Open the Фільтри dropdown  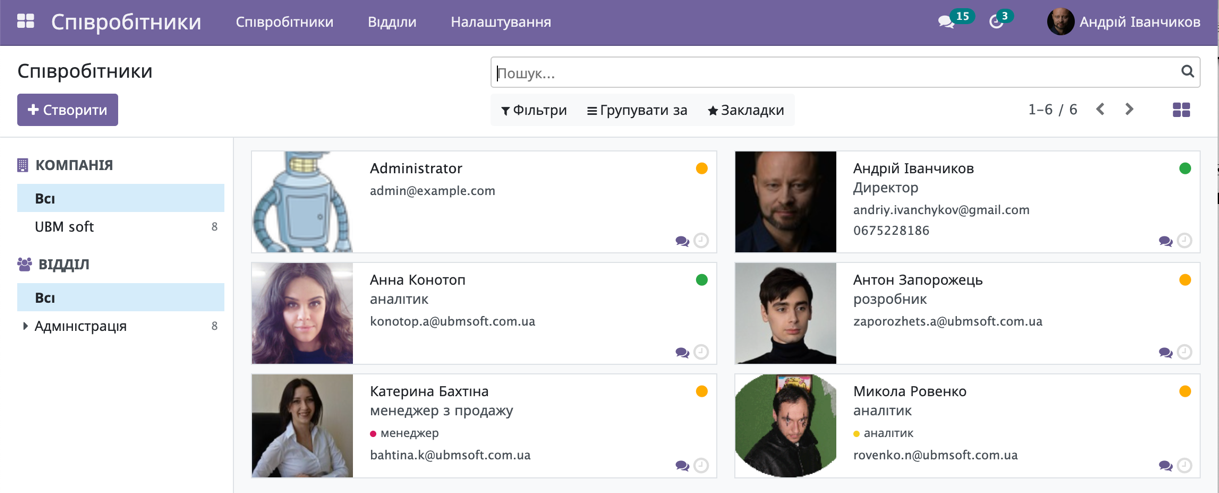click(534, 110)
